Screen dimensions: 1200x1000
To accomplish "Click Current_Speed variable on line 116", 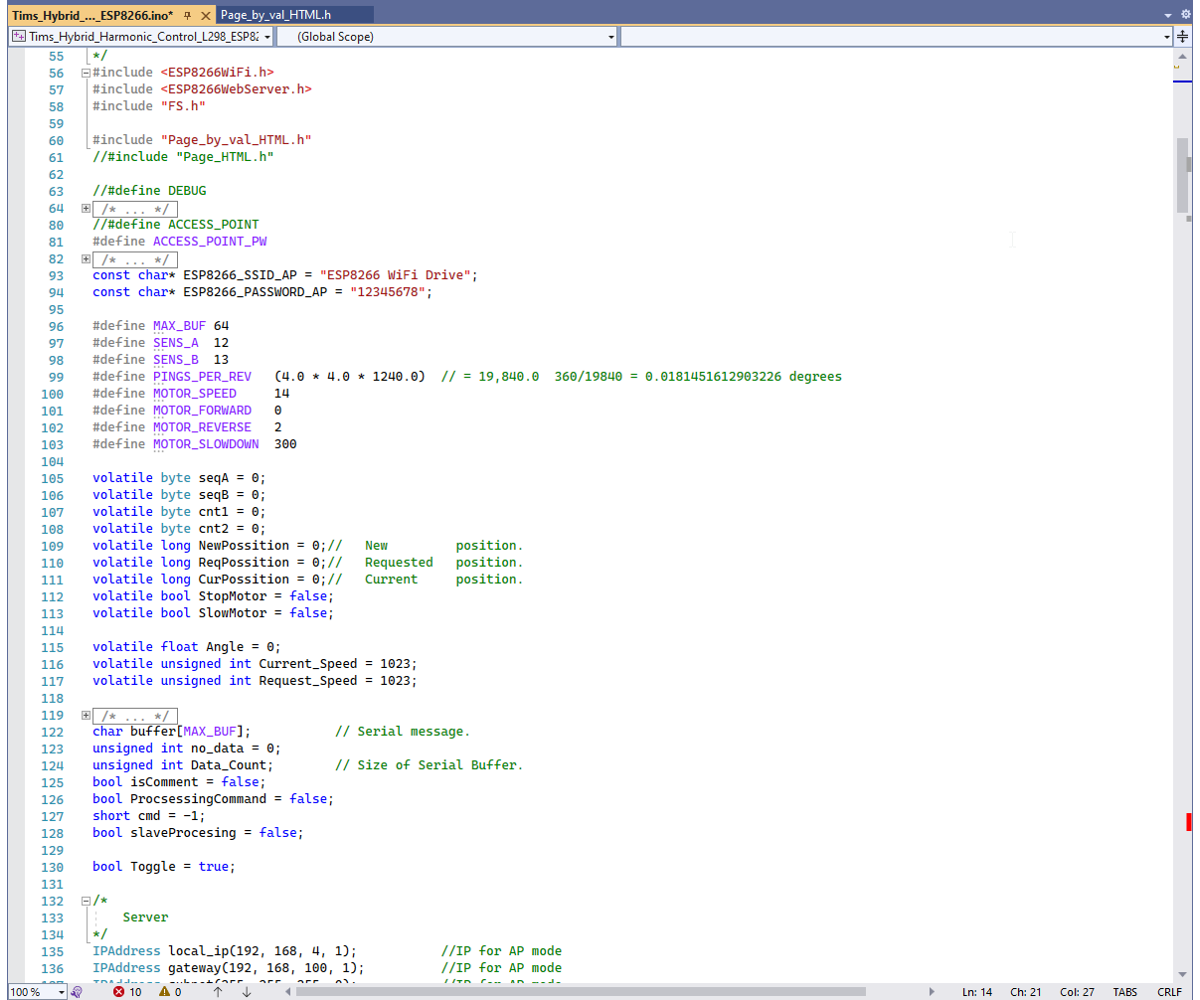I will [x=308, y=664].
